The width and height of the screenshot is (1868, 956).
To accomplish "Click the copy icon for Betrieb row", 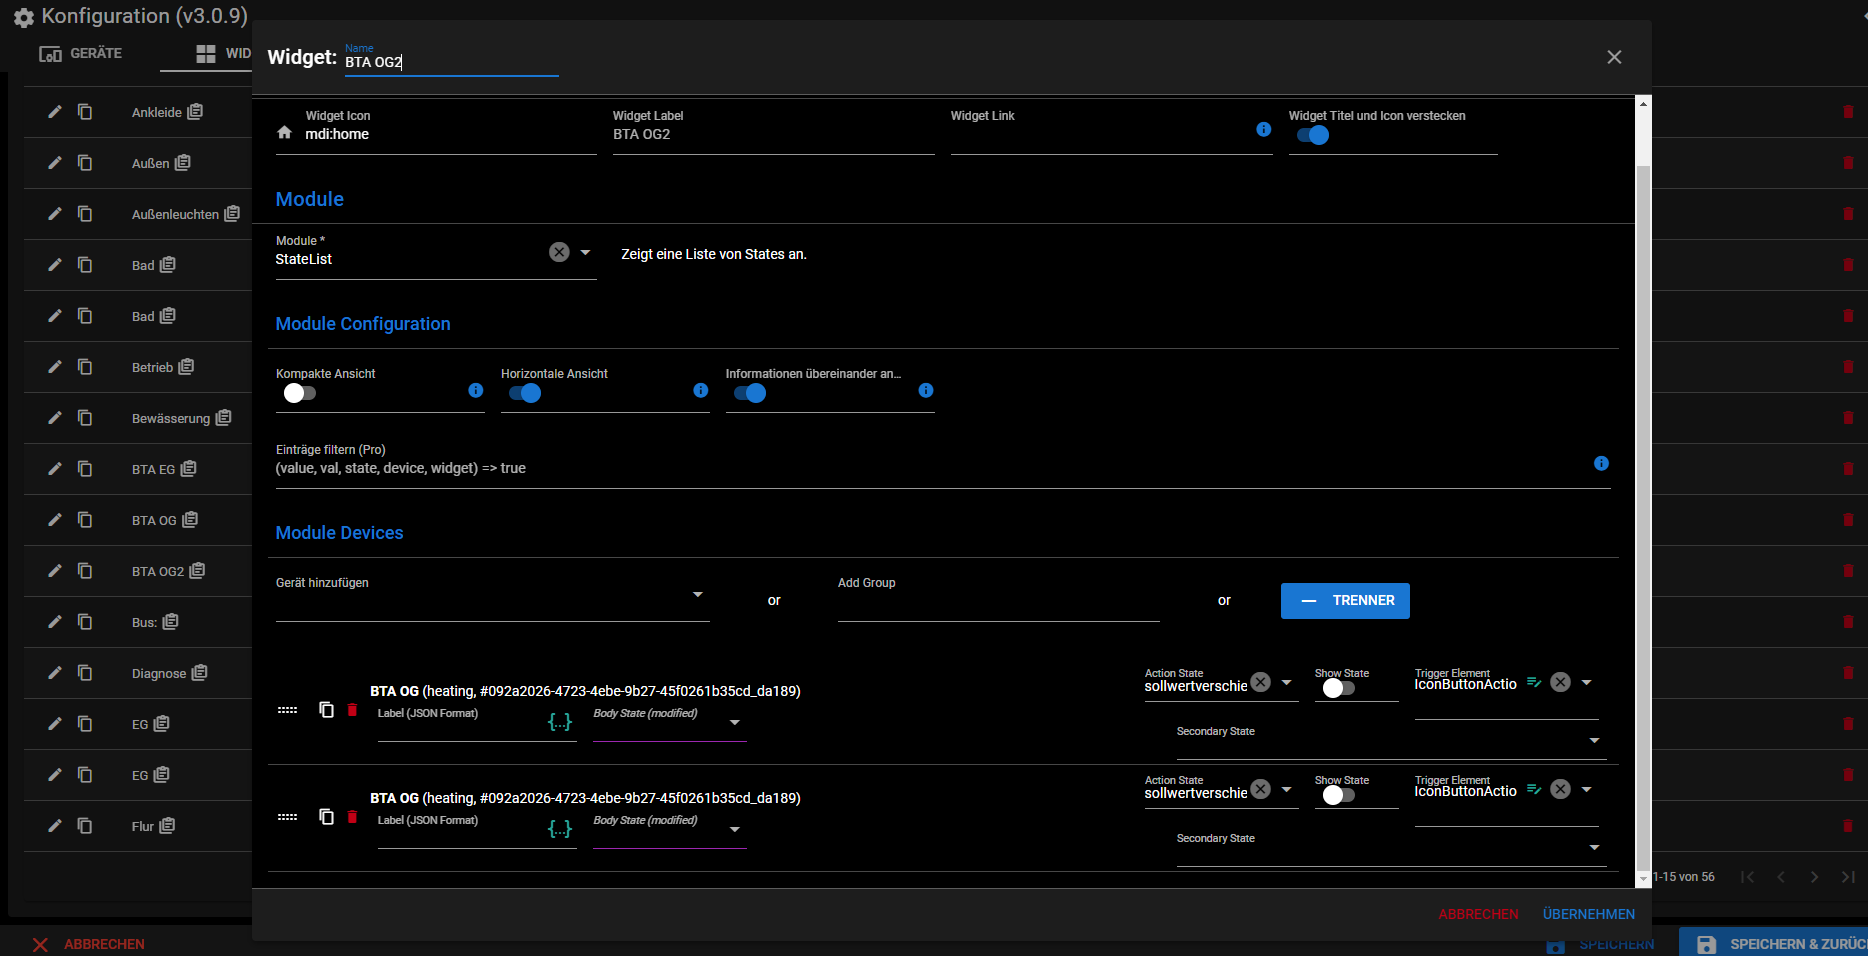I will 85,367.
